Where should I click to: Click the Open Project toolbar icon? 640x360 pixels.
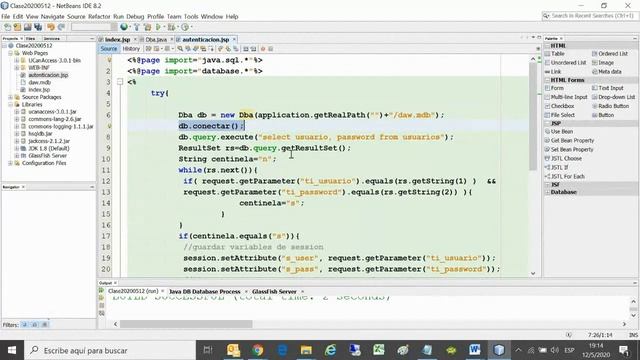click(x=27, y=27)
